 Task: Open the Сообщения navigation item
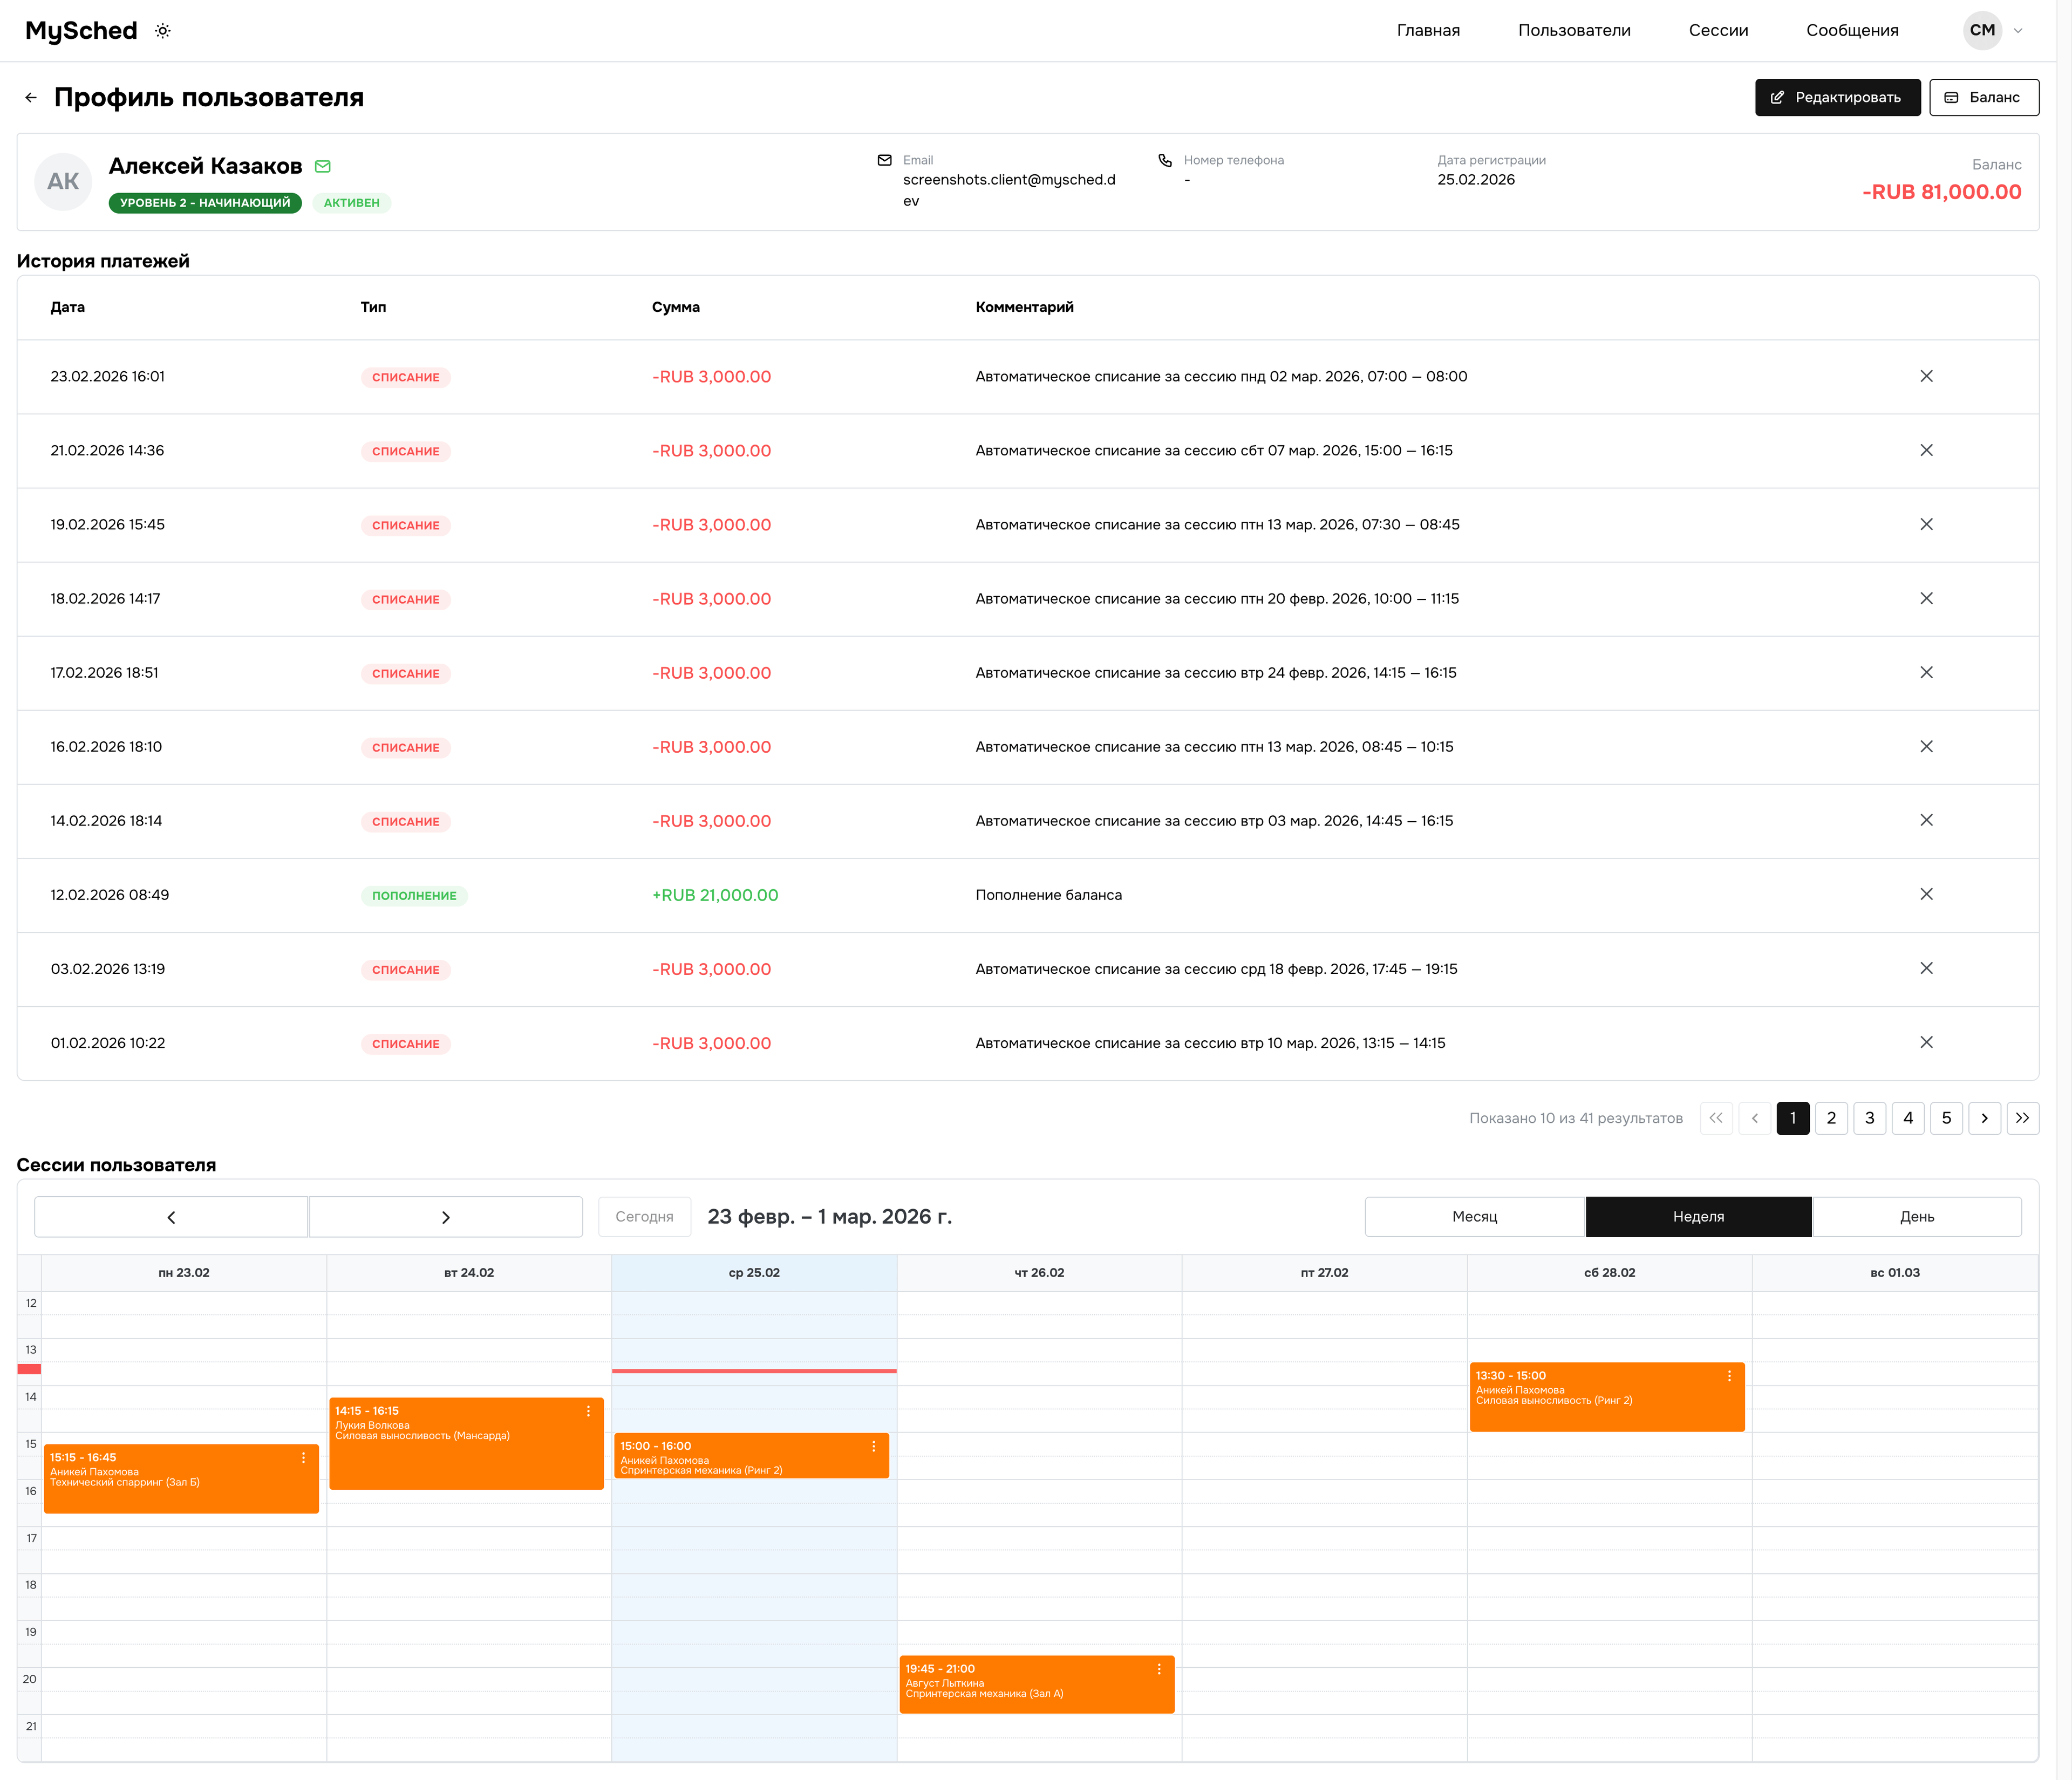1851,31
